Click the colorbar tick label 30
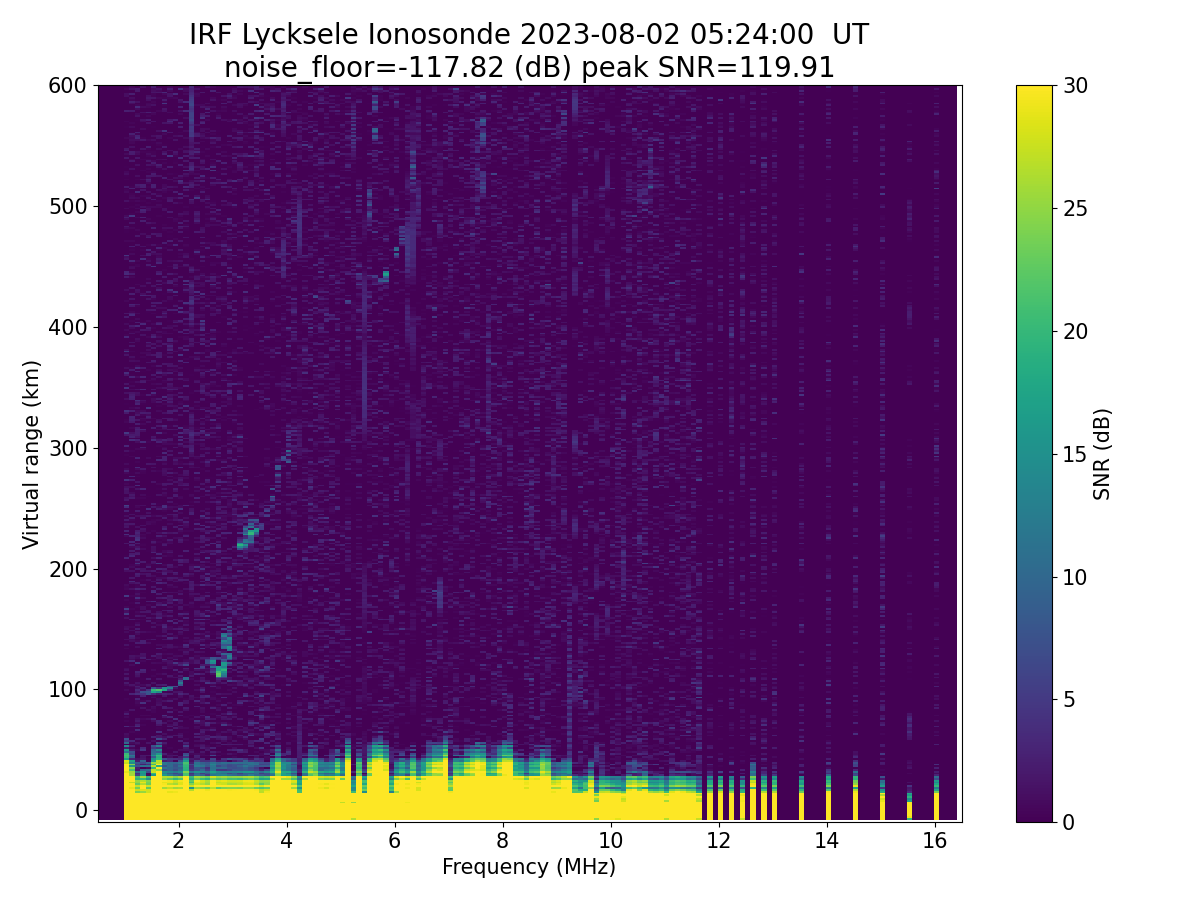 click(1074, 86)
